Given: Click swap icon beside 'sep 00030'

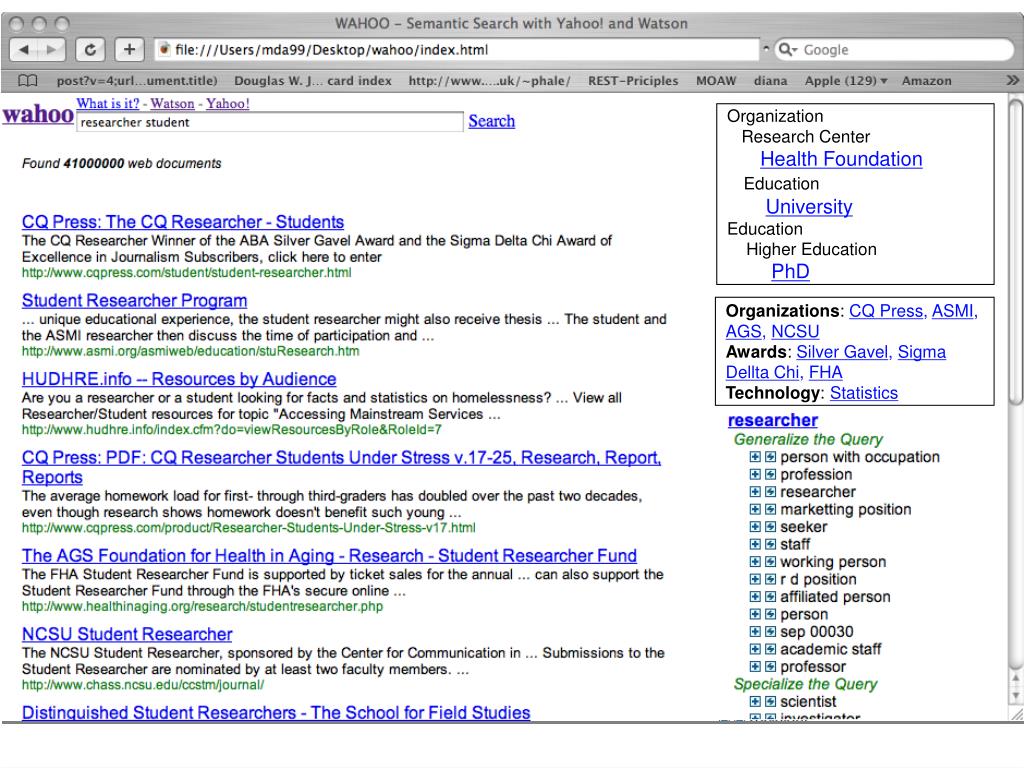Looking at the screenshot, I should click(771, 632).
